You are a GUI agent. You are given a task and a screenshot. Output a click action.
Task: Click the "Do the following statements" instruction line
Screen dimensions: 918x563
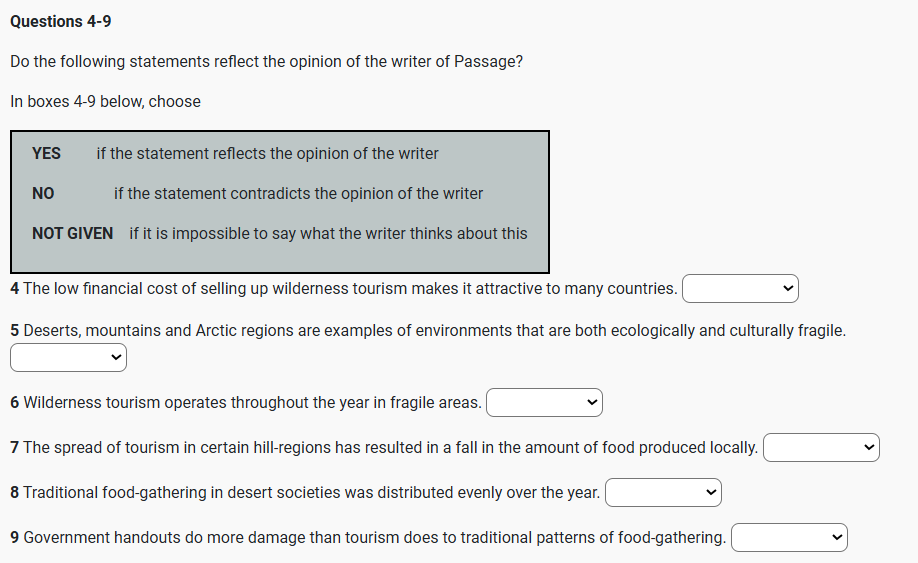pos(266,62)
